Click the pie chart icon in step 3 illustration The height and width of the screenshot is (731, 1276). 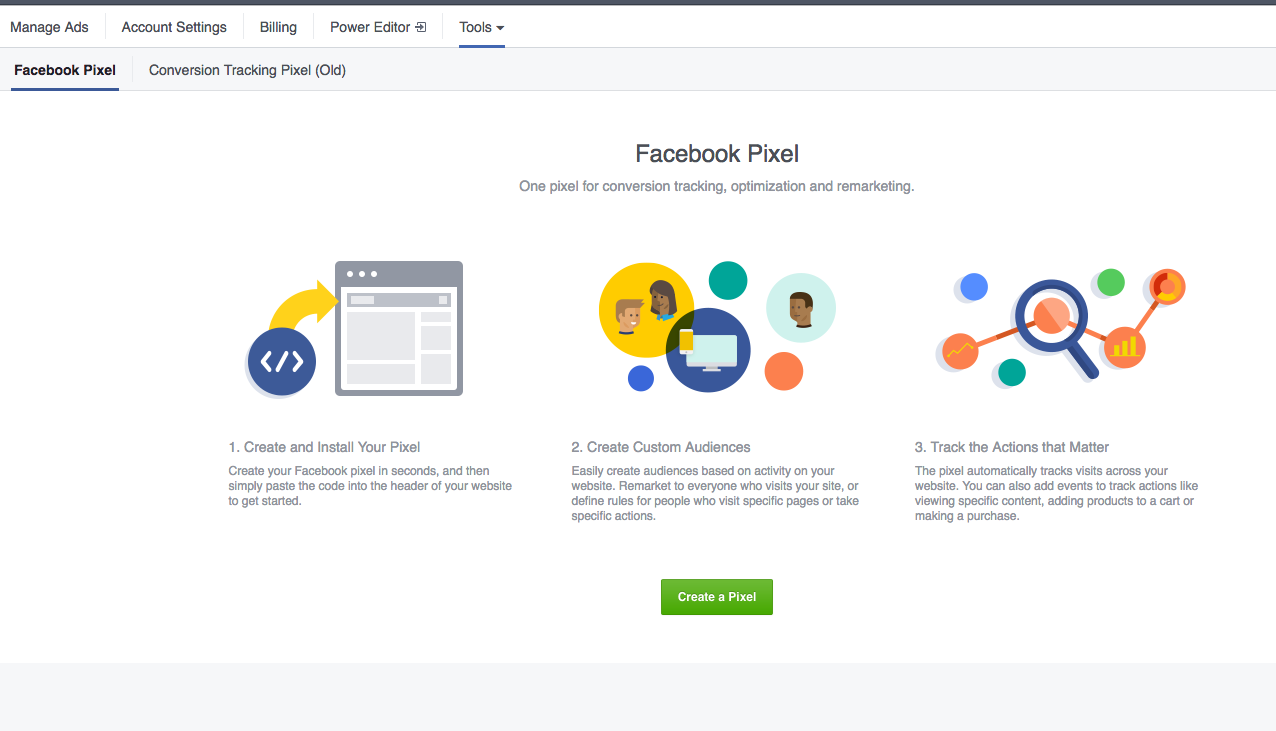coord(1164,287)
